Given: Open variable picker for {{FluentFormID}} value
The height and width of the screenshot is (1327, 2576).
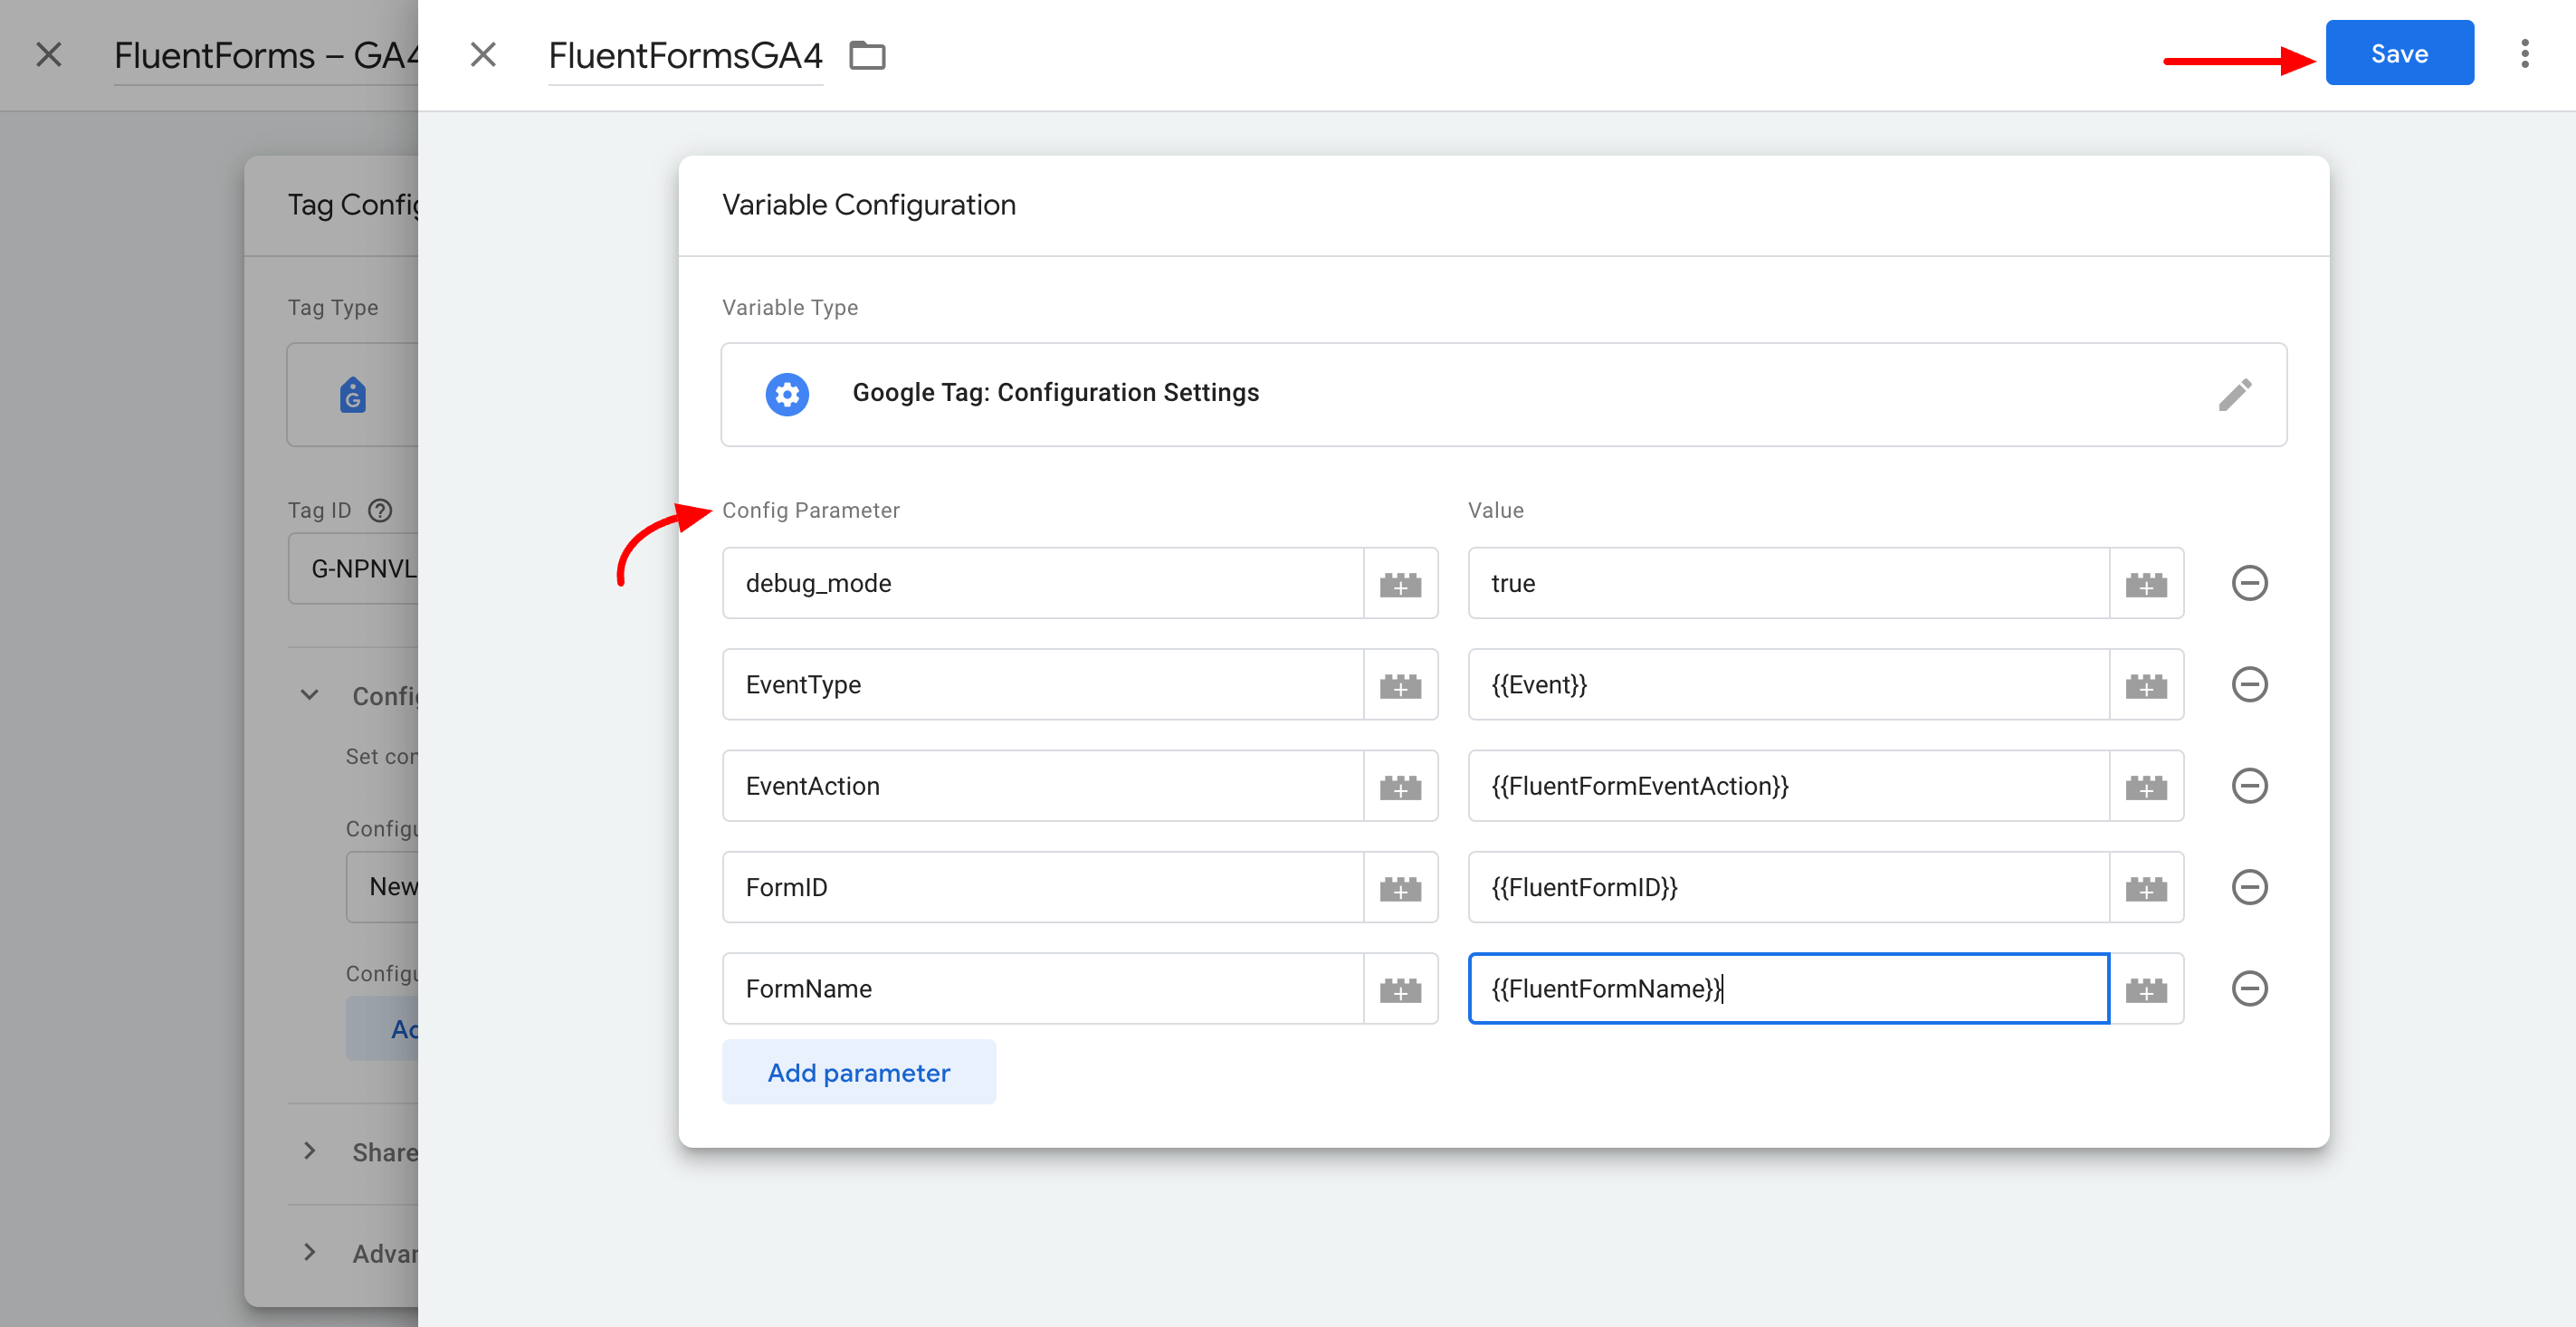Looking at the screenshot, I should click(x=2146, y=888).
